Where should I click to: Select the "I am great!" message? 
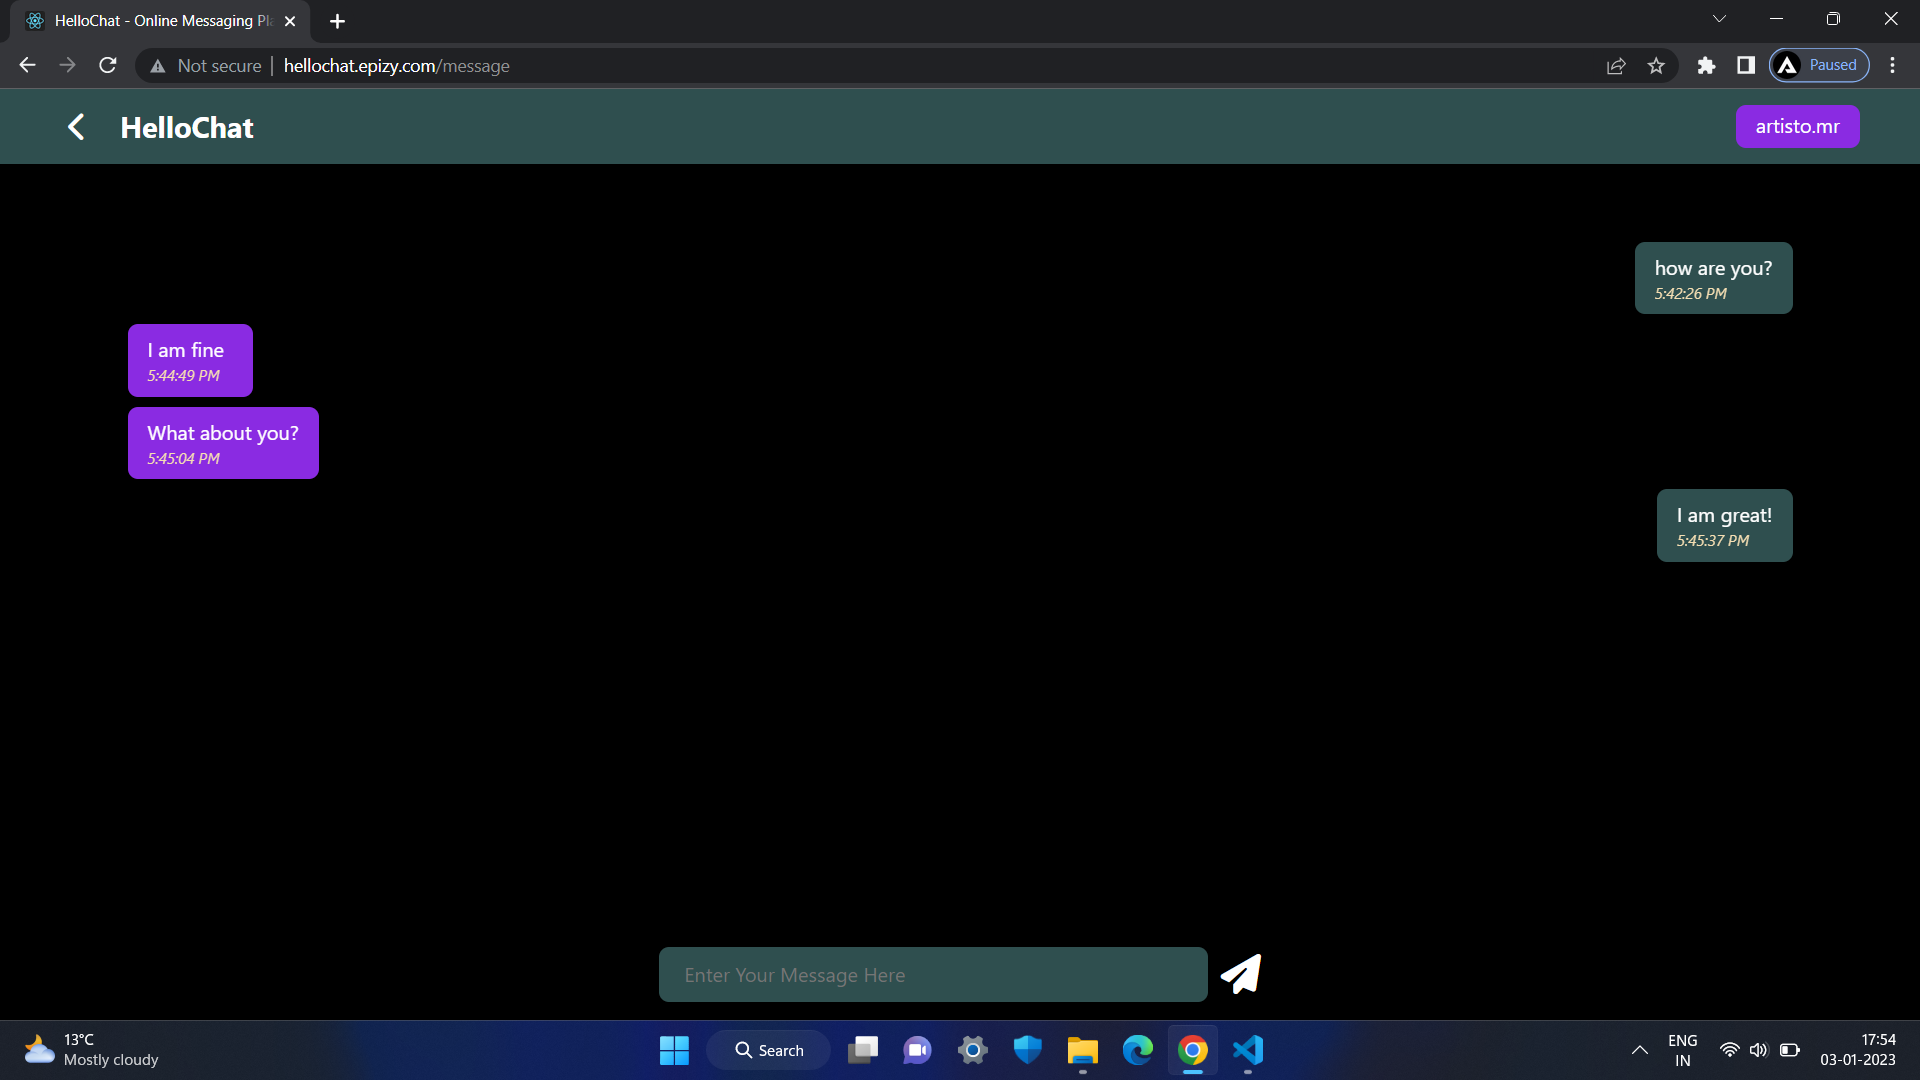click(1724, 525)
